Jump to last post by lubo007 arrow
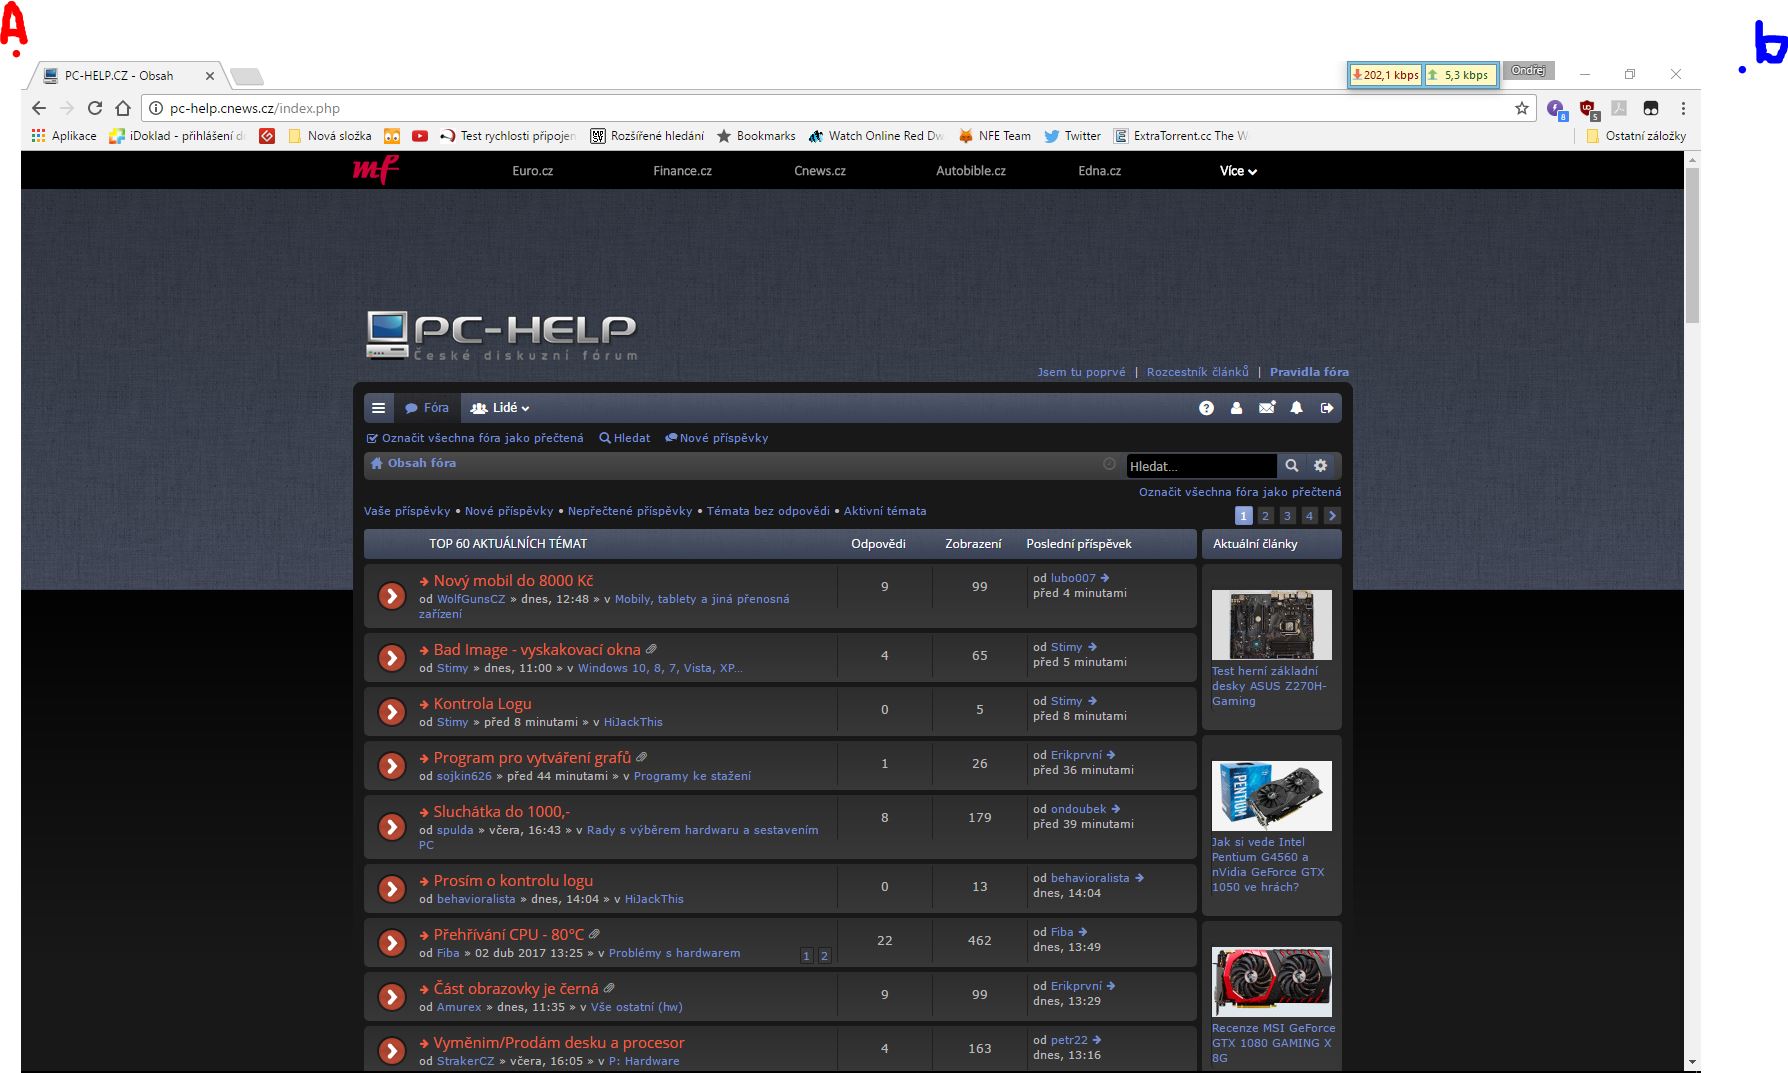1788x1073 pixels. [1105, 578]
